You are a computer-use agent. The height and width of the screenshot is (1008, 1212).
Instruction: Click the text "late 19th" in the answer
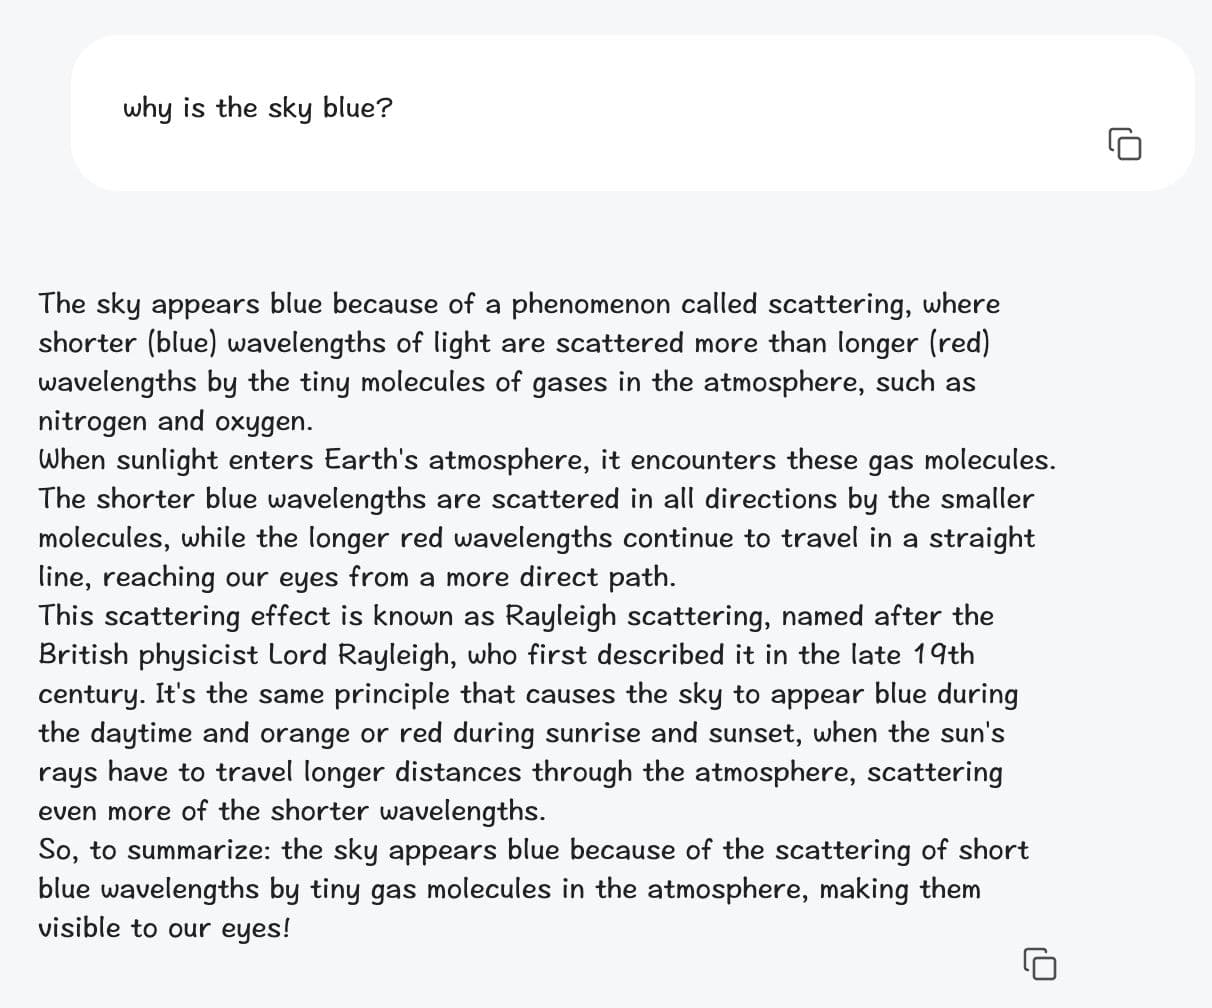click(x=912, y=655)
